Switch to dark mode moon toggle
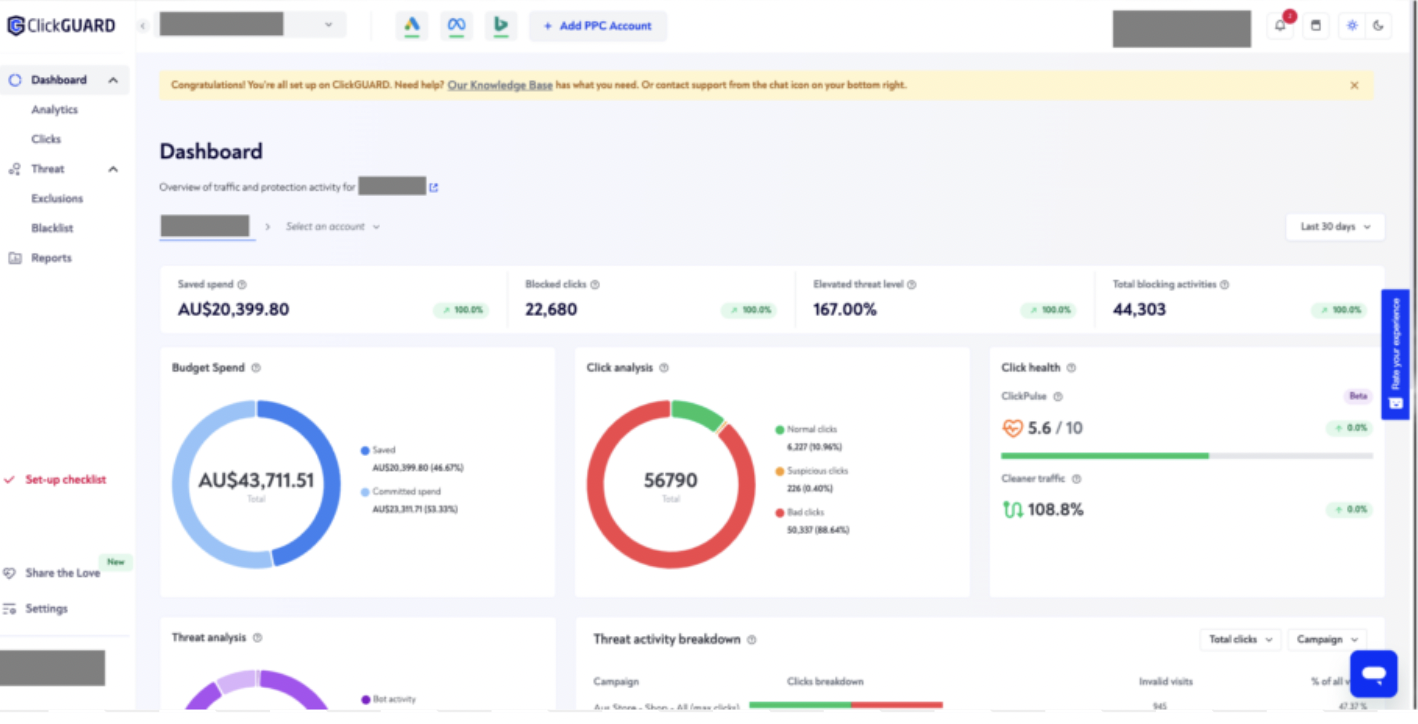 coord(1378,26)
